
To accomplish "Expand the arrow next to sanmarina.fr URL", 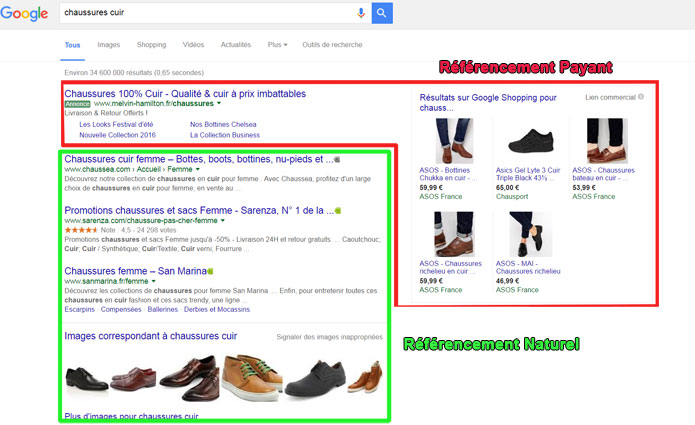I will coord(154,281).
